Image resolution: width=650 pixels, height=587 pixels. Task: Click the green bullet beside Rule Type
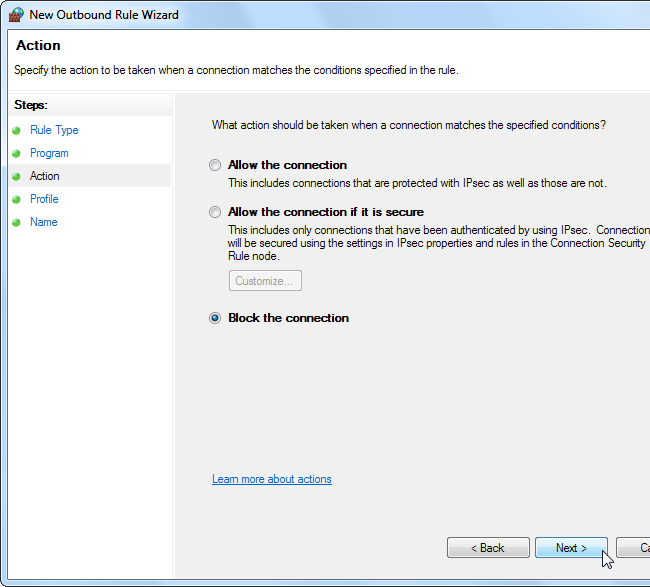16,130
